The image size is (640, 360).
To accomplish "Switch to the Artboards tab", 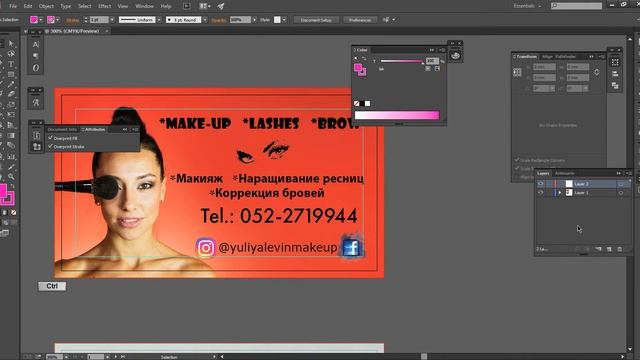I will click(x=564, y=173).
